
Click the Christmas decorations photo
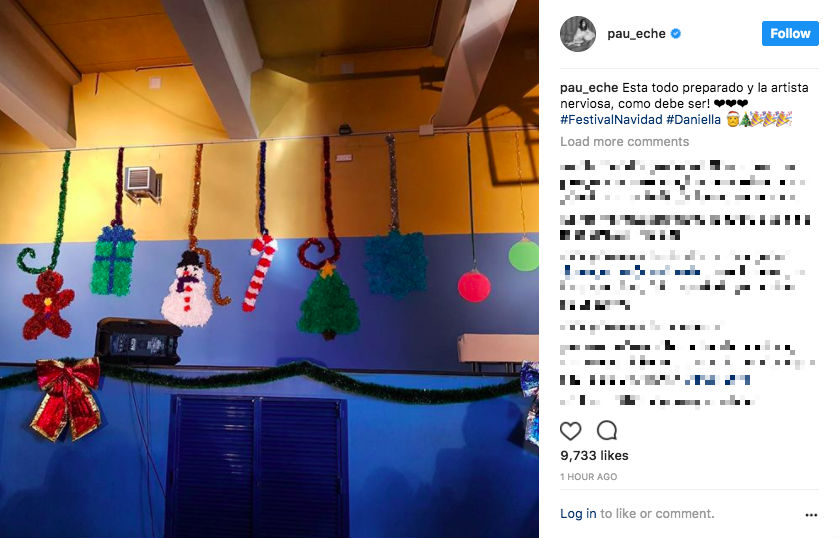[269, 269]
